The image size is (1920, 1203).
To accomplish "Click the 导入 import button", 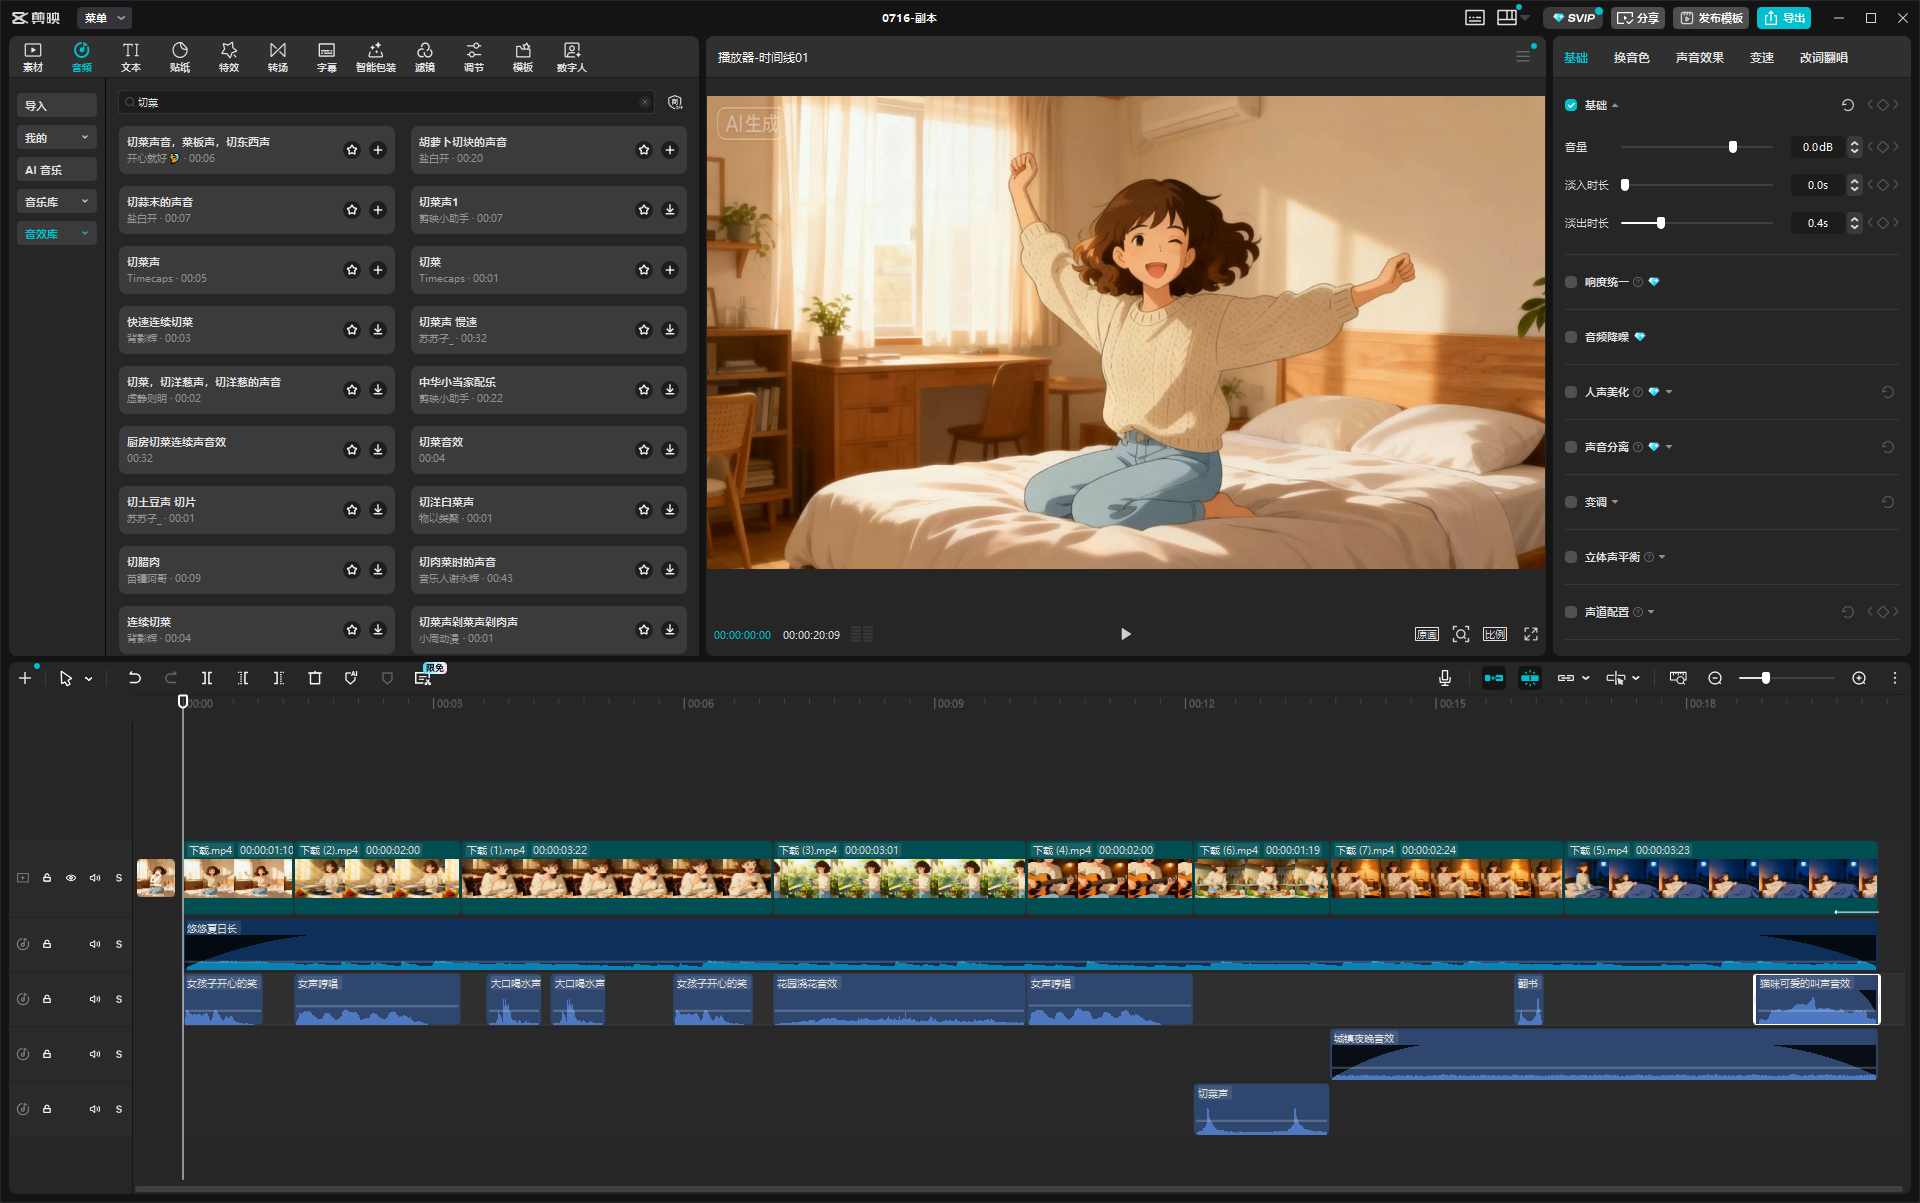I will click(x=57, y=106).
